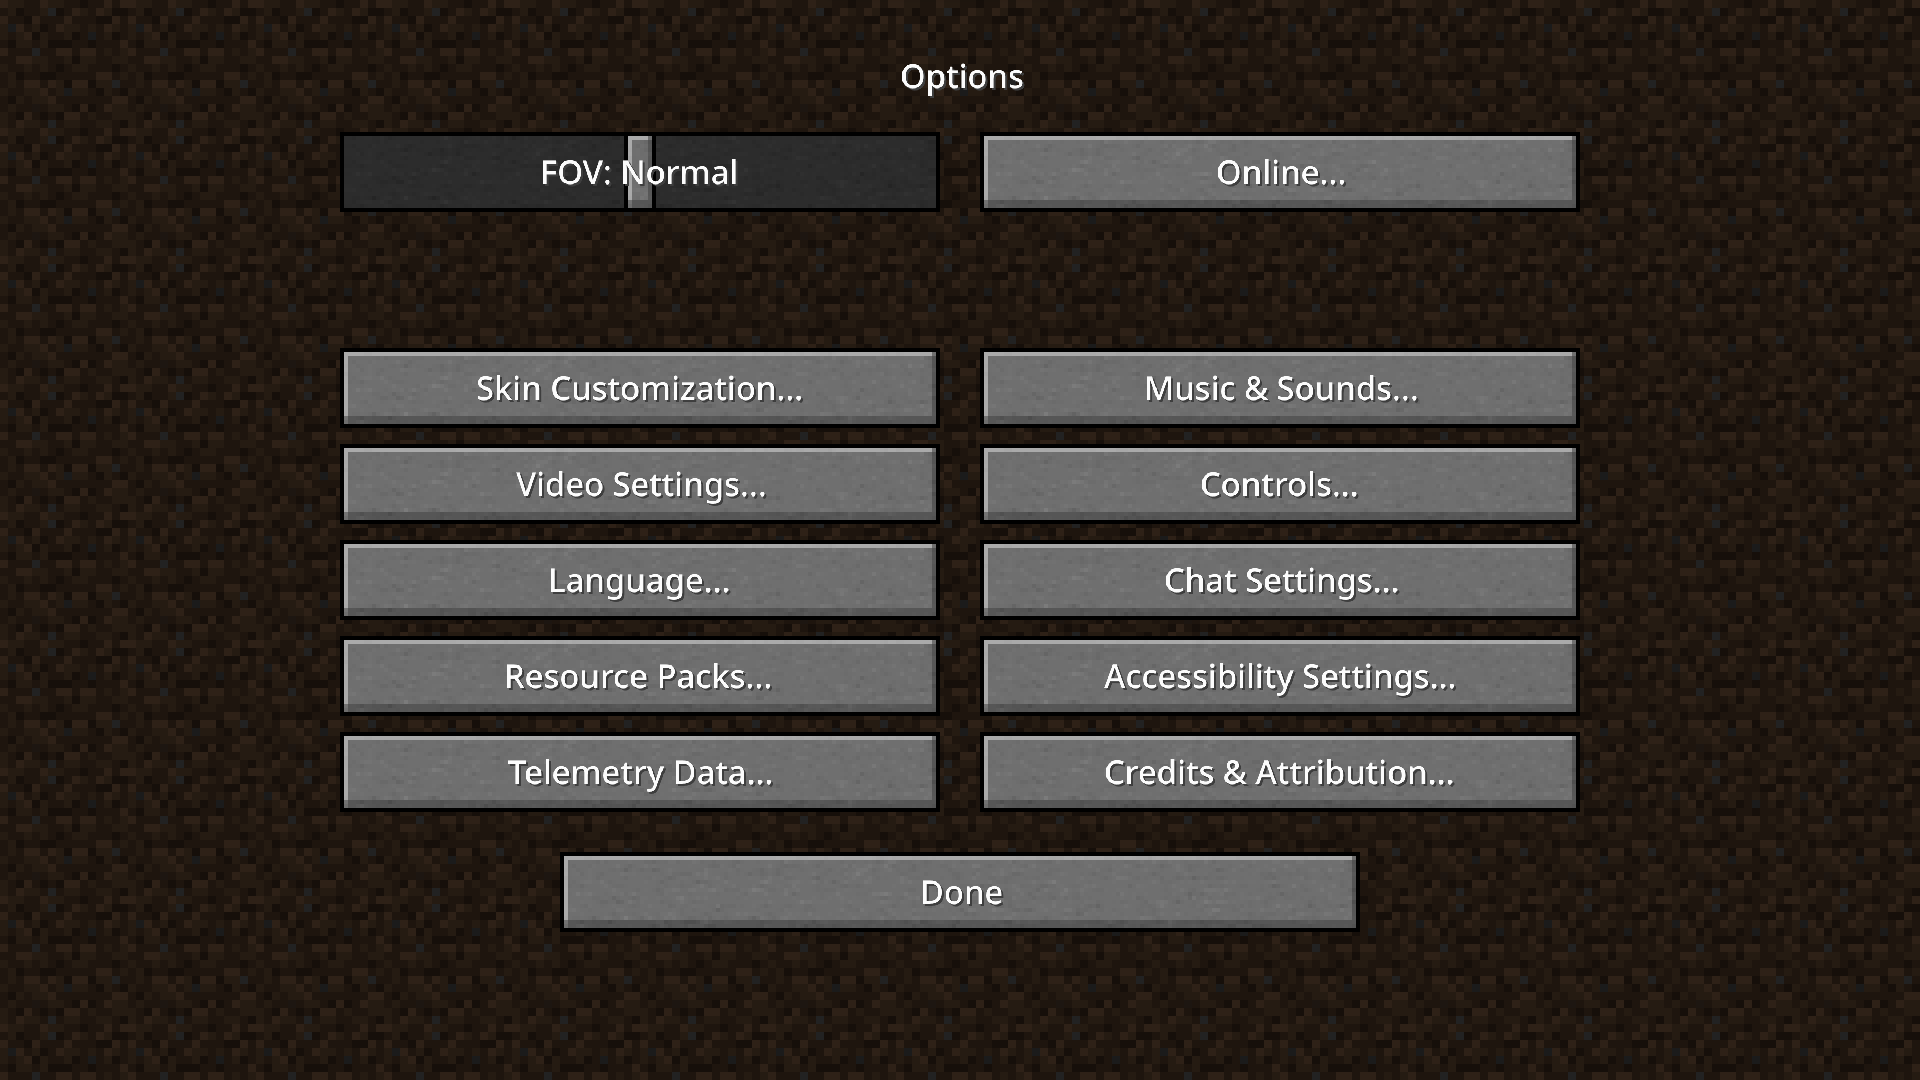
Task: Expand Video Settings subcategory
Action: tap(640, 484)
